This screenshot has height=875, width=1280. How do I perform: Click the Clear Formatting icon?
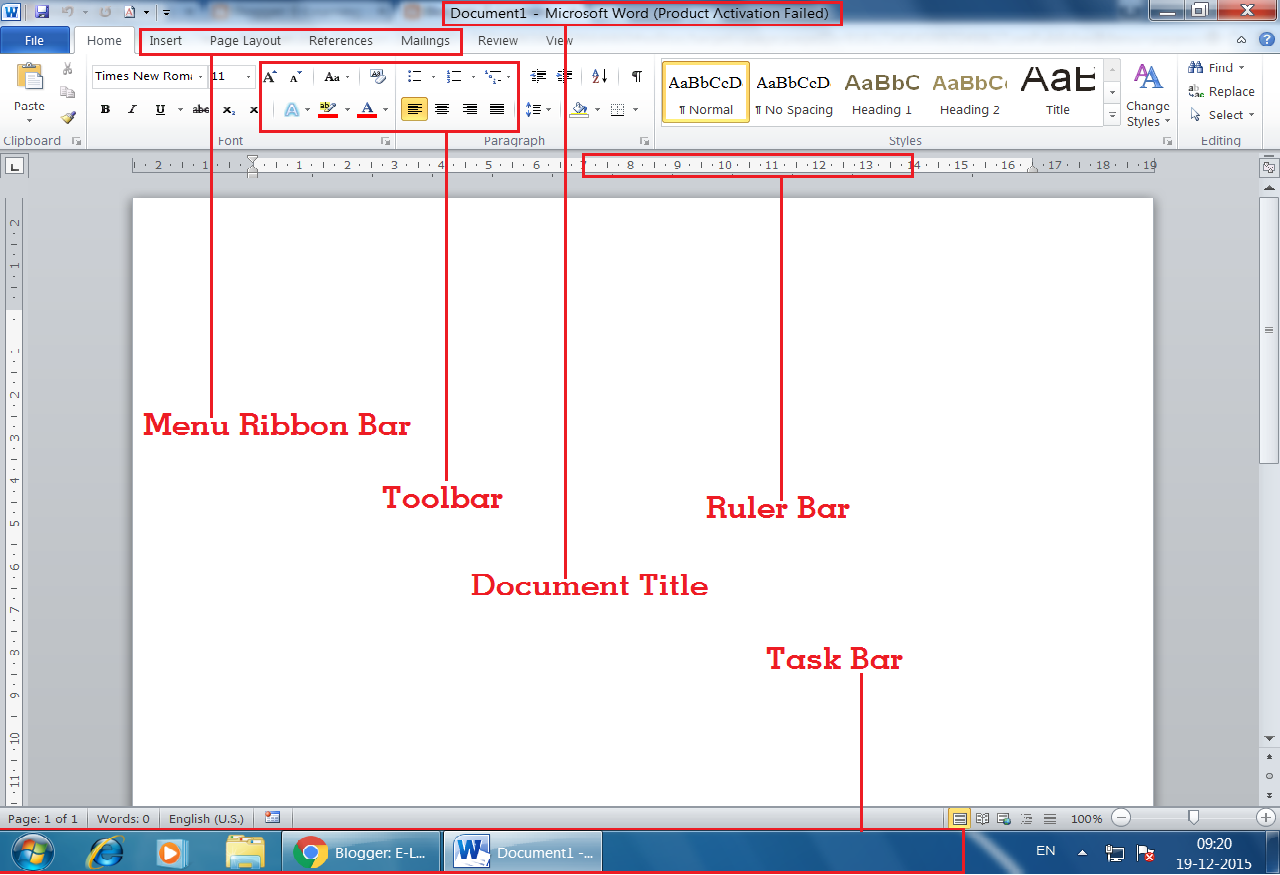[377, 76]
